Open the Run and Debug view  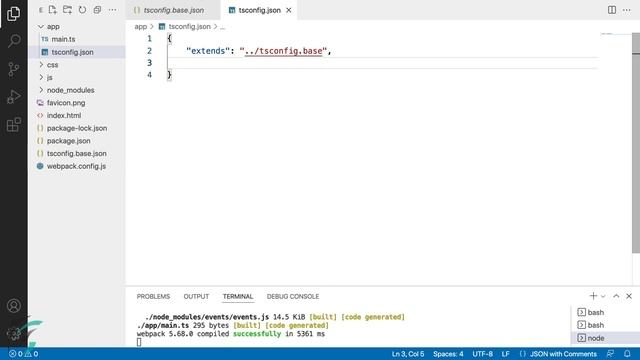[x=13, y=97]
